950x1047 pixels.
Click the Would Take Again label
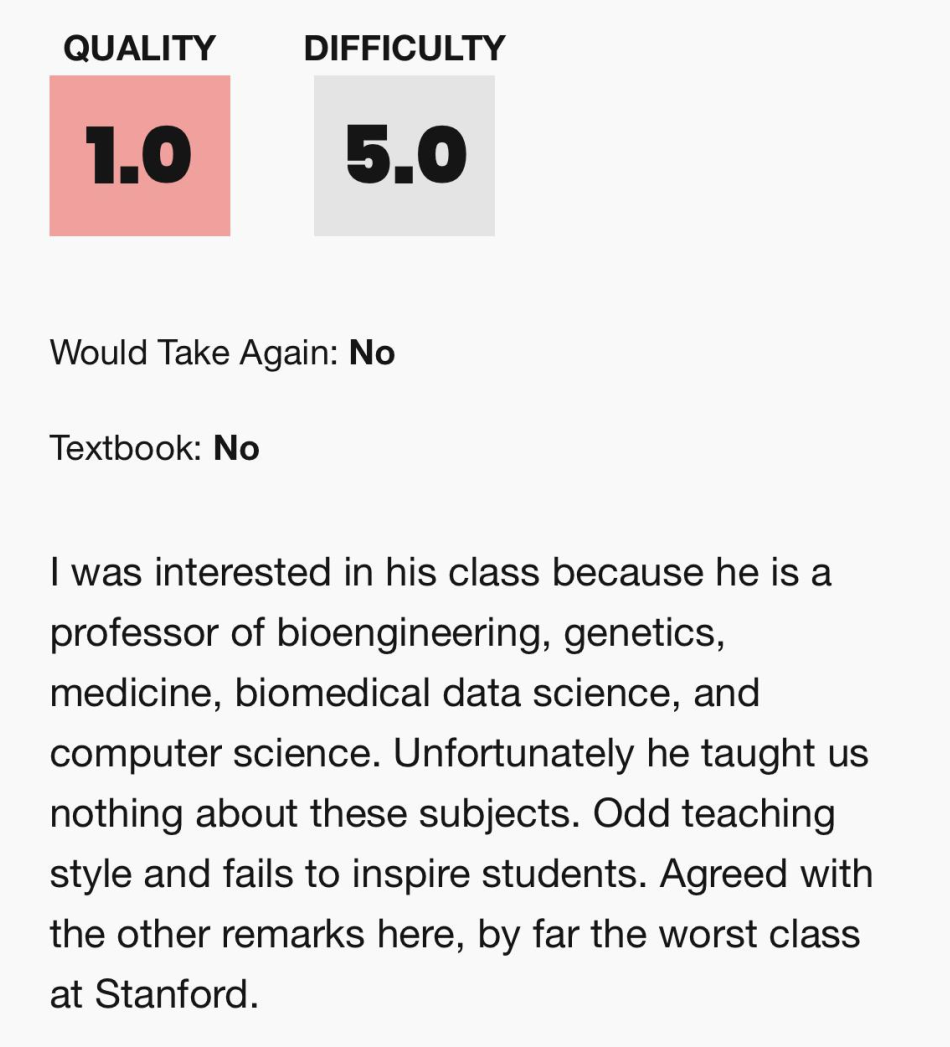click(194, 352)
